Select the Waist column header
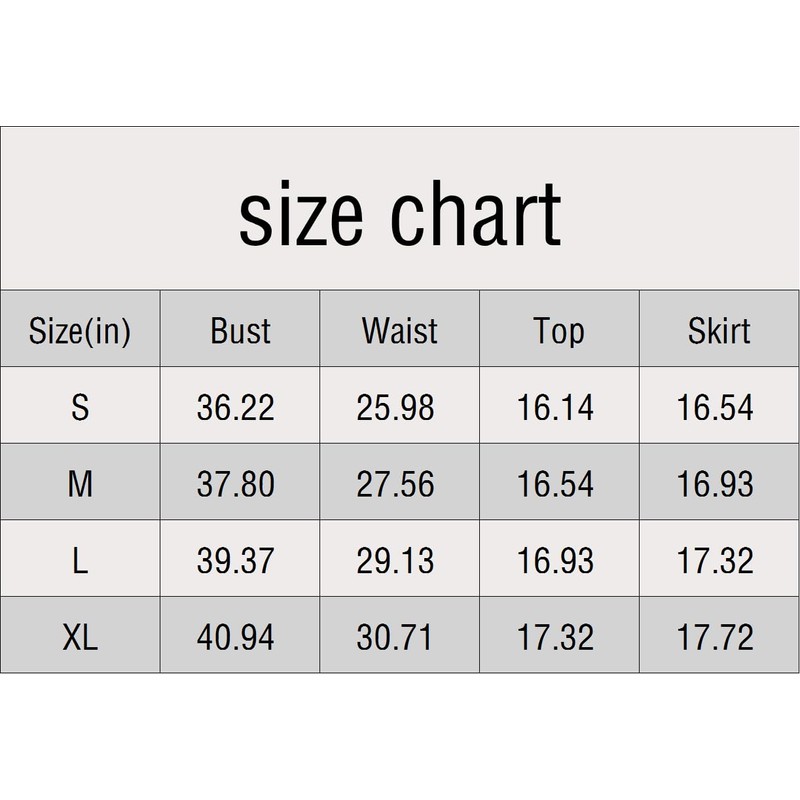Image resolution: width=800 pixels, height=800 pixels. (400, 331)
